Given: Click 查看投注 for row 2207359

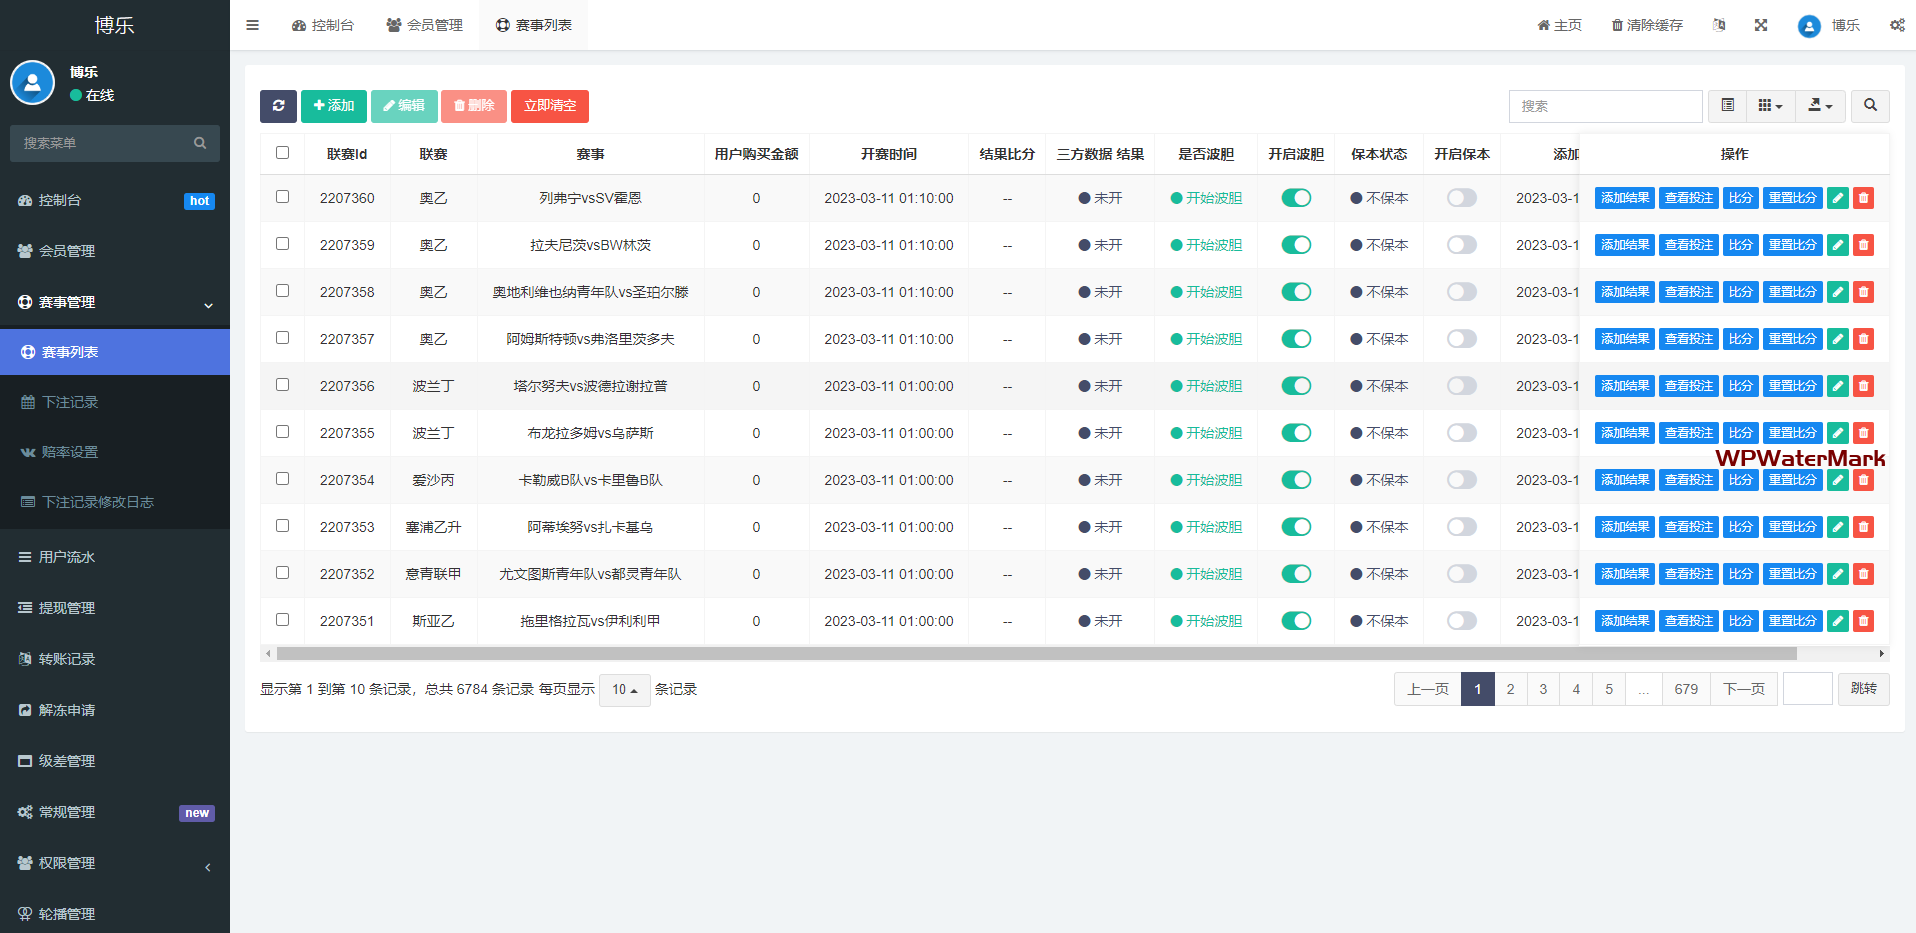Looking at the screenshot, I should point(1689,245).
